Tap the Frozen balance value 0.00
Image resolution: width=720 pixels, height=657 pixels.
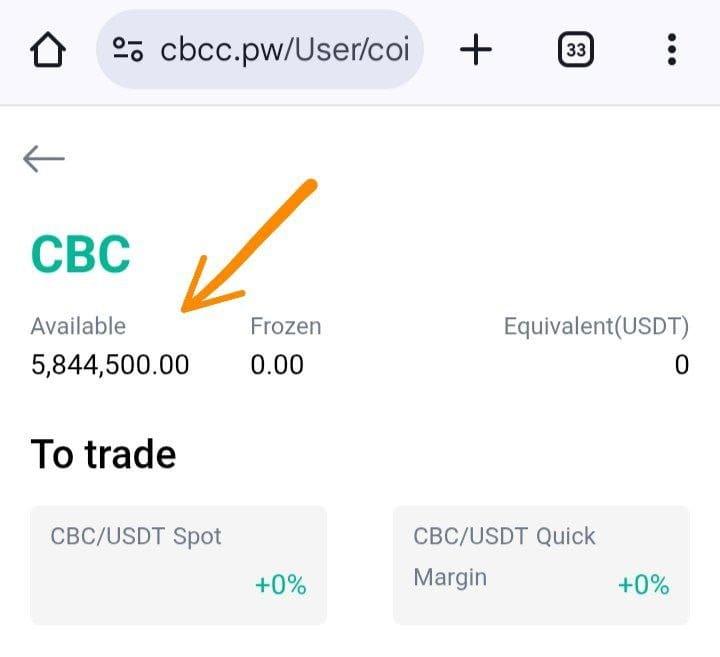[277, 365]
